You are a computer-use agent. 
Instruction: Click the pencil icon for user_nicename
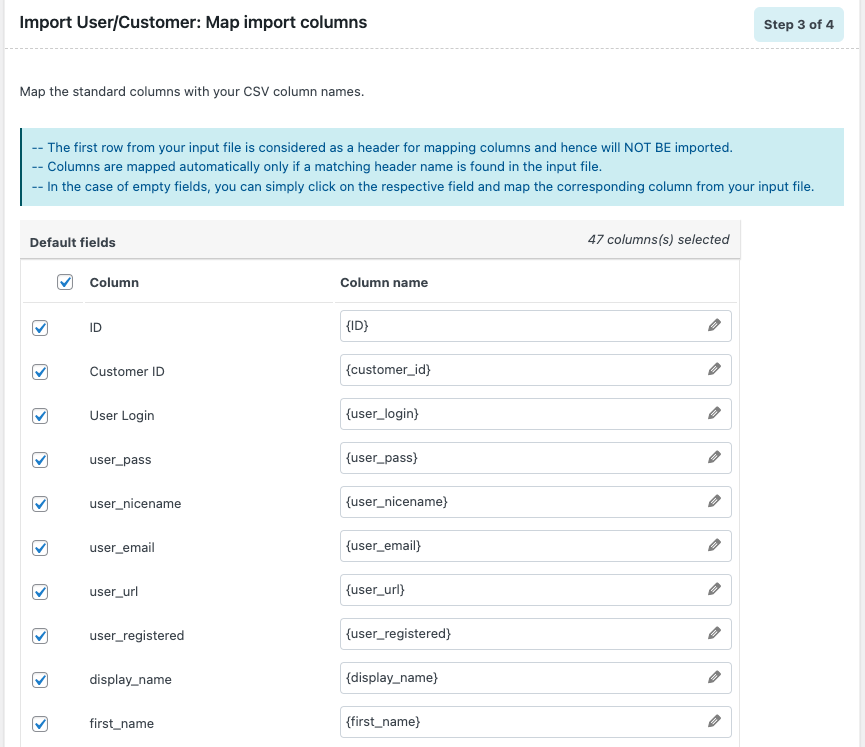click(x=714, y=501)
